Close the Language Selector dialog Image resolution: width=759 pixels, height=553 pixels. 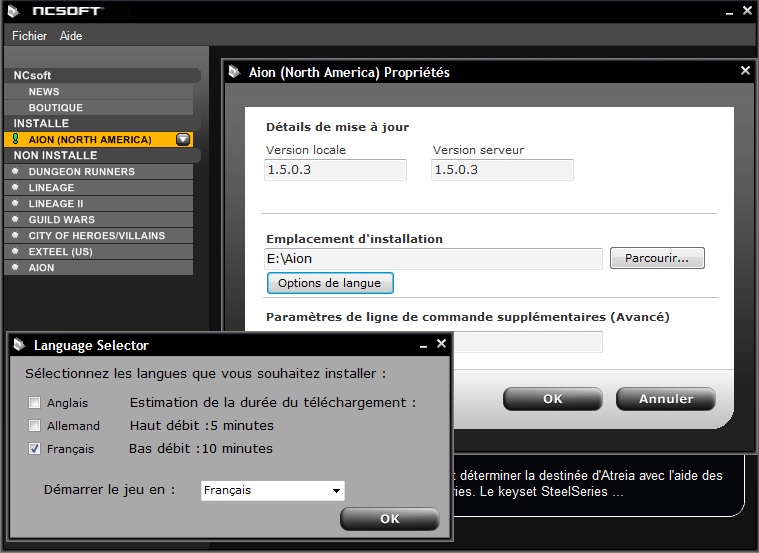tap(441, 344)
